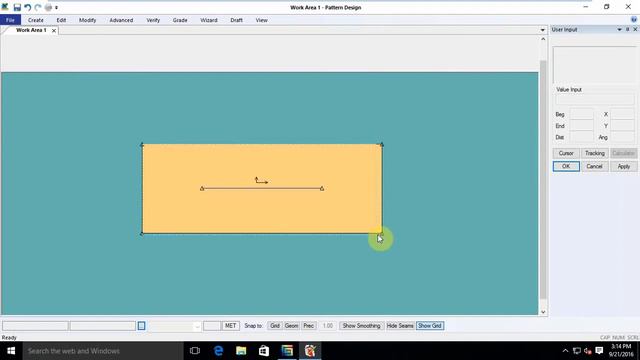Click the Y coordinate input field
The width and height of the screenshot is (640, 360).
pyautogui.click(x=623, y=126)
